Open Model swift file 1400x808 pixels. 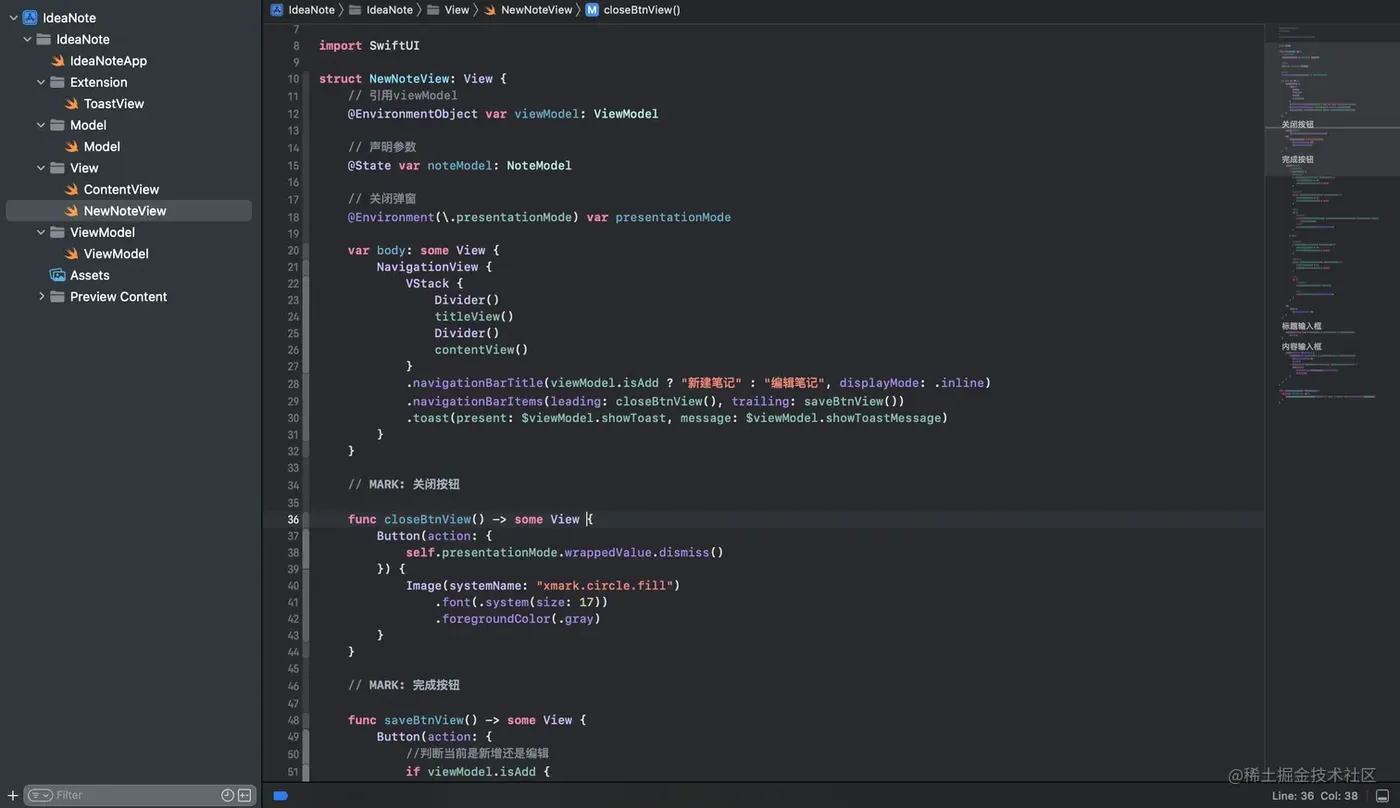102,147
